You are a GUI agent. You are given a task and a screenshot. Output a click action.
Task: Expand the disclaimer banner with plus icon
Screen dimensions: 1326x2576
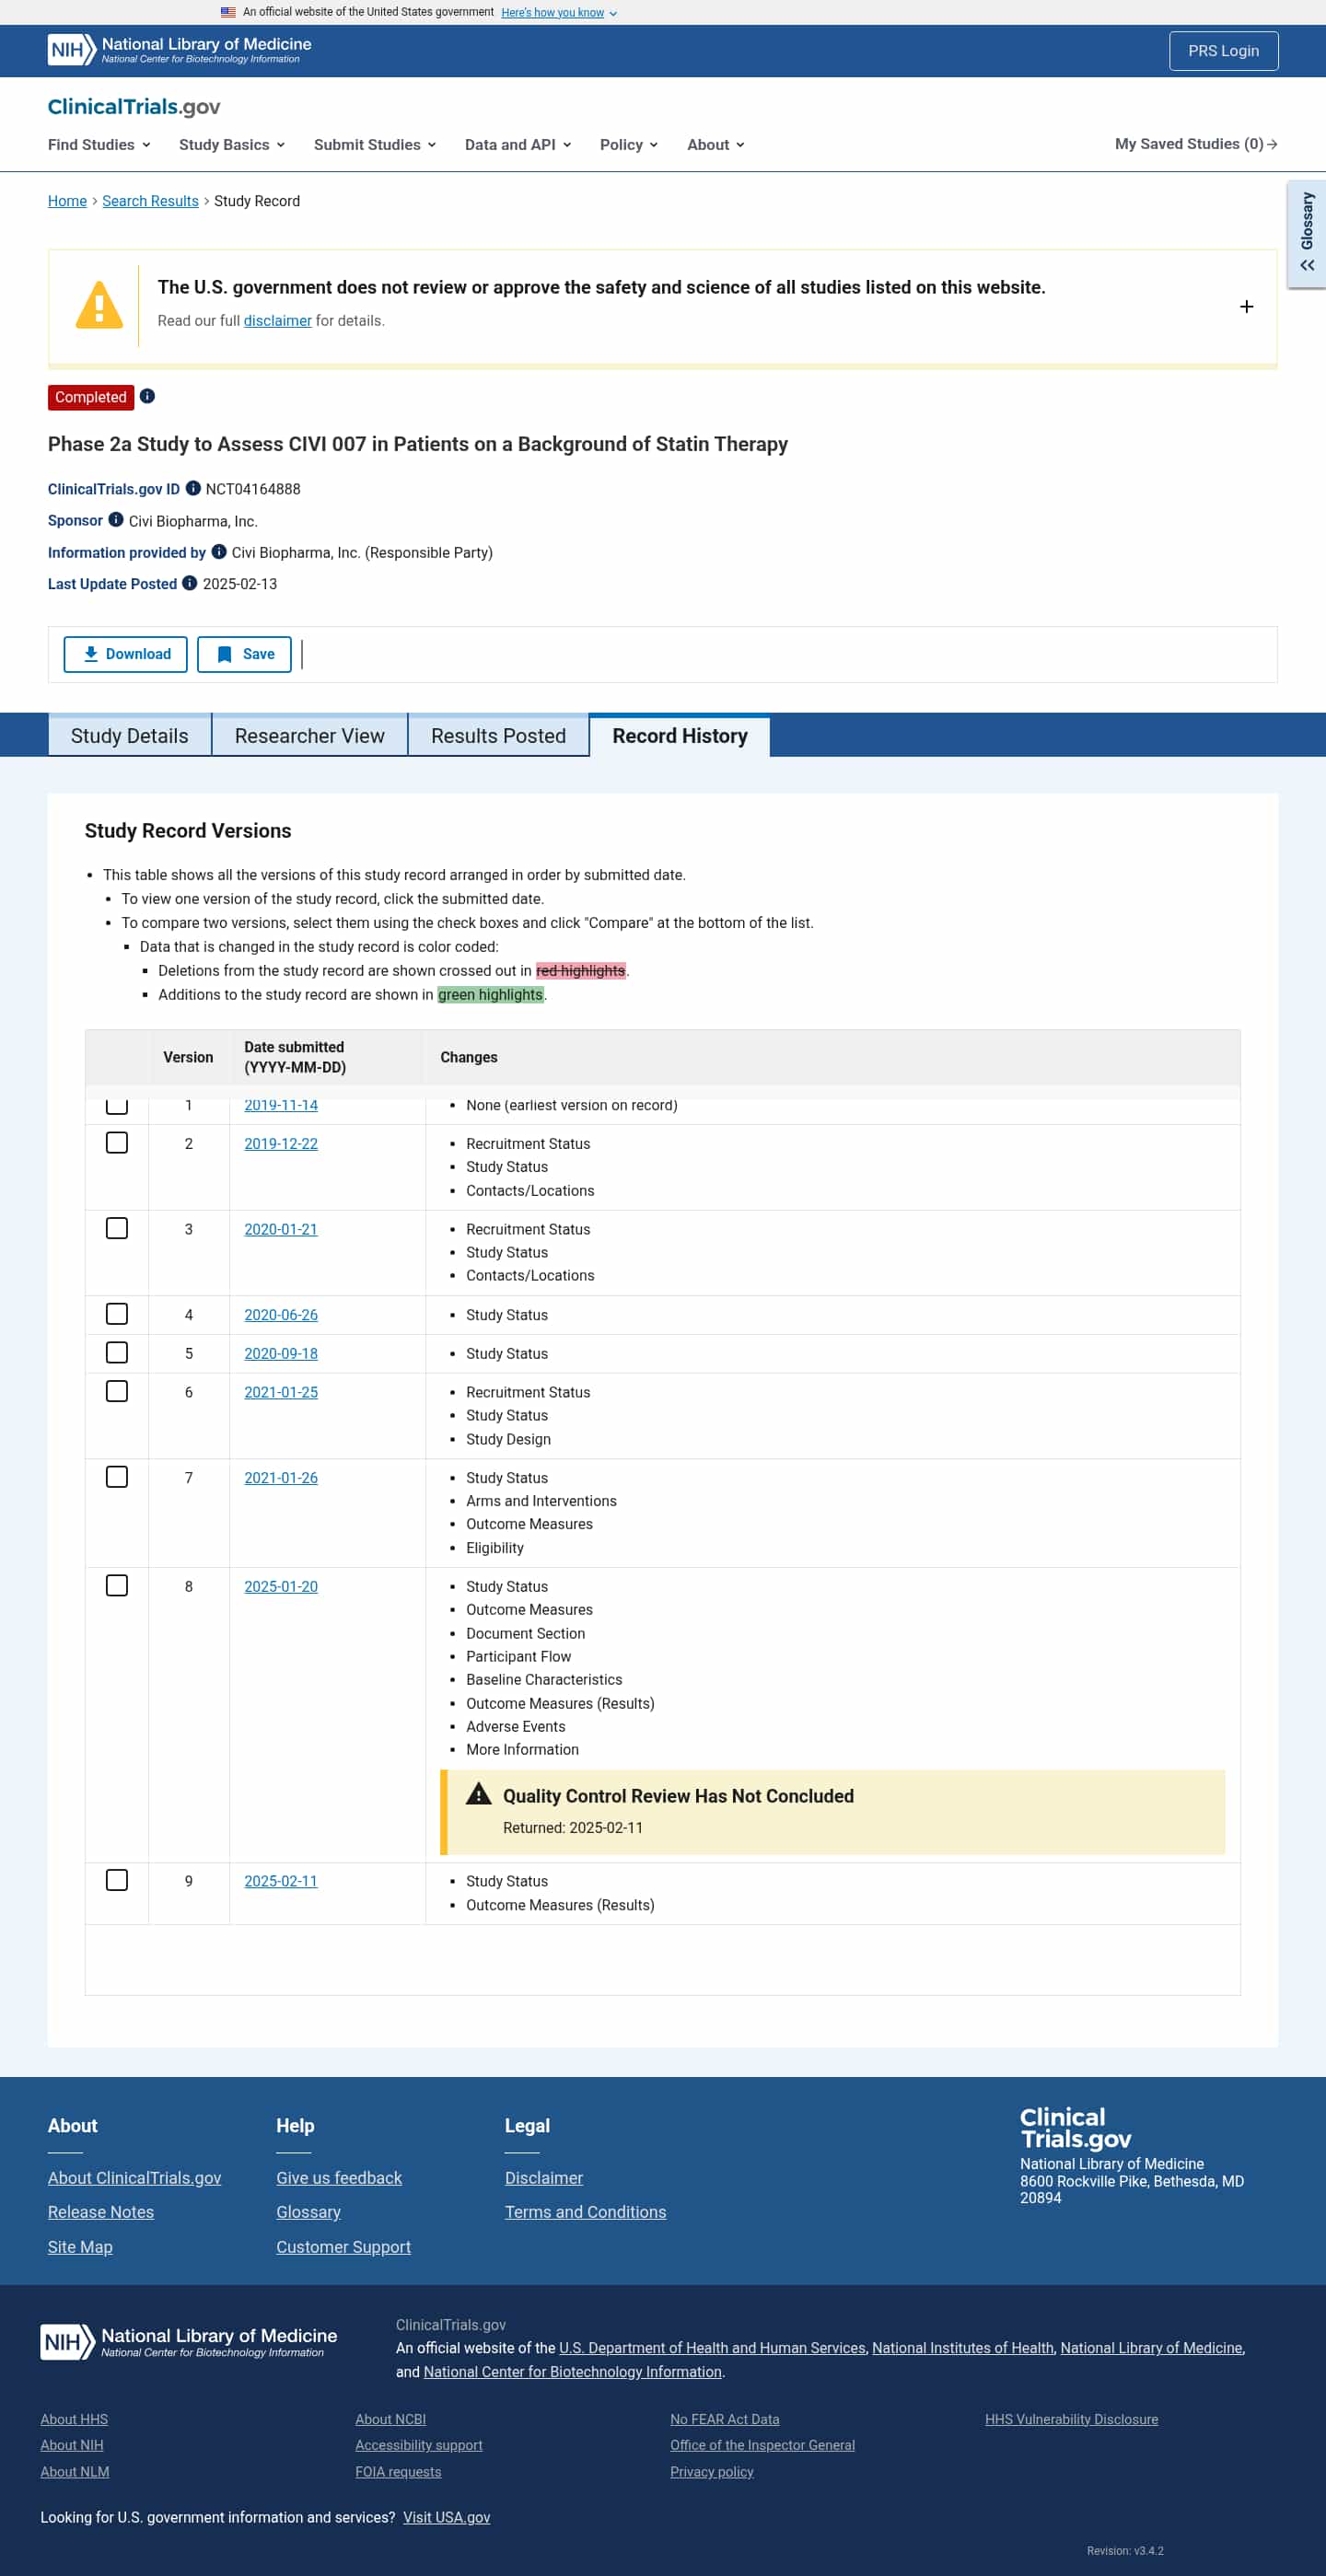(1246, 307)
